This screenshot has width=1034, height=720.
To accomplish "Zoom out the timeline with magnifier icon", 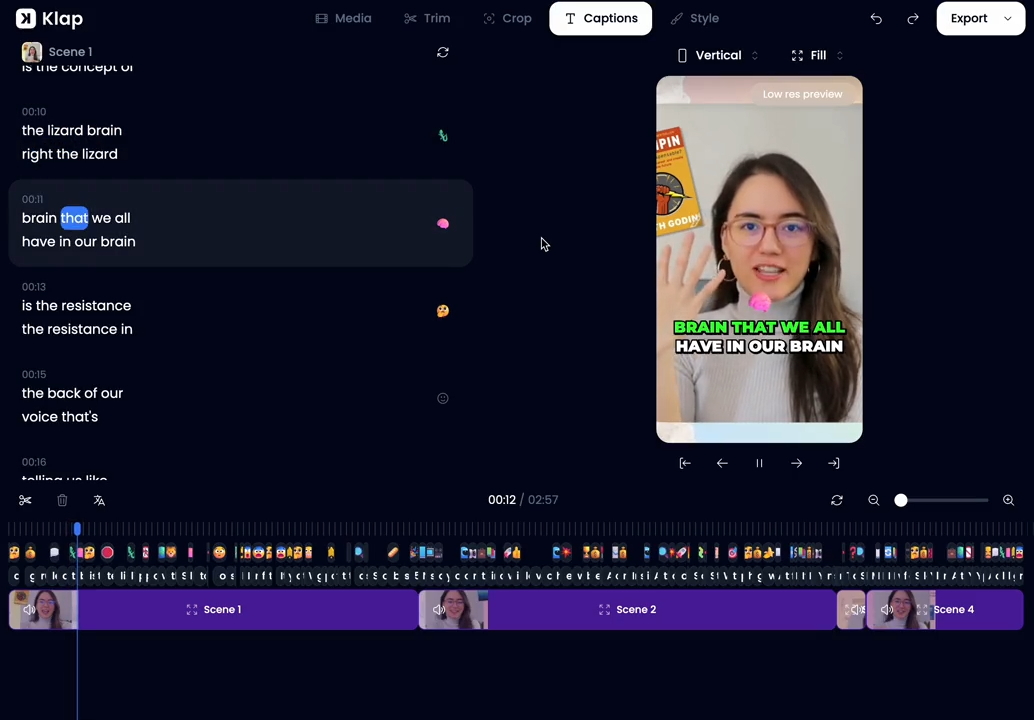I will point(873,500).
